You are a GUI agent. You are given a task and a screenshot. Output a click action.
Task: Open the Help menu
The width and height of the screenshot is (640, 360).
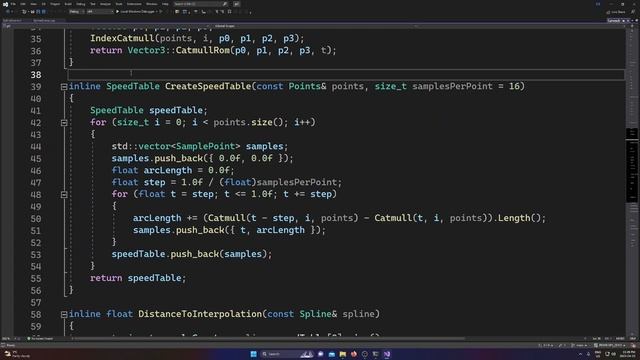[165, 4]
